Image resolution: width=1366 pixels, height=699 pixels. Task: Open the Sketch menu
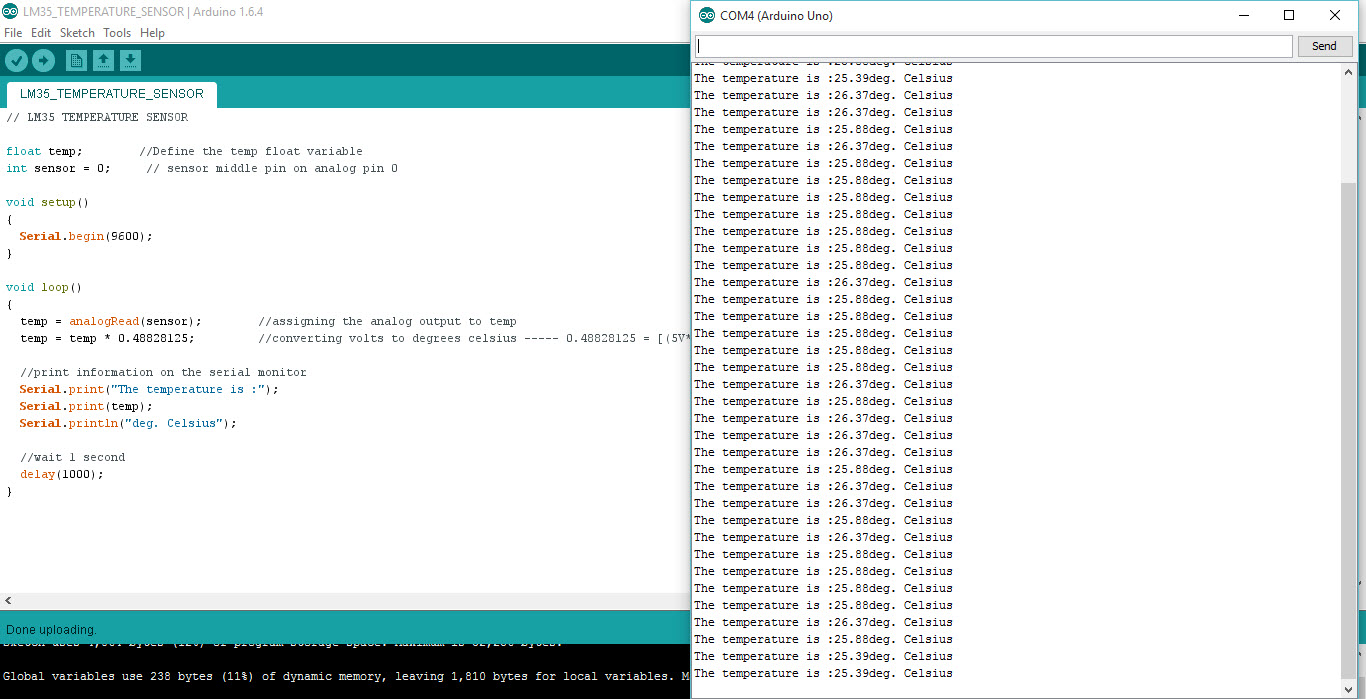coord(77,33)
